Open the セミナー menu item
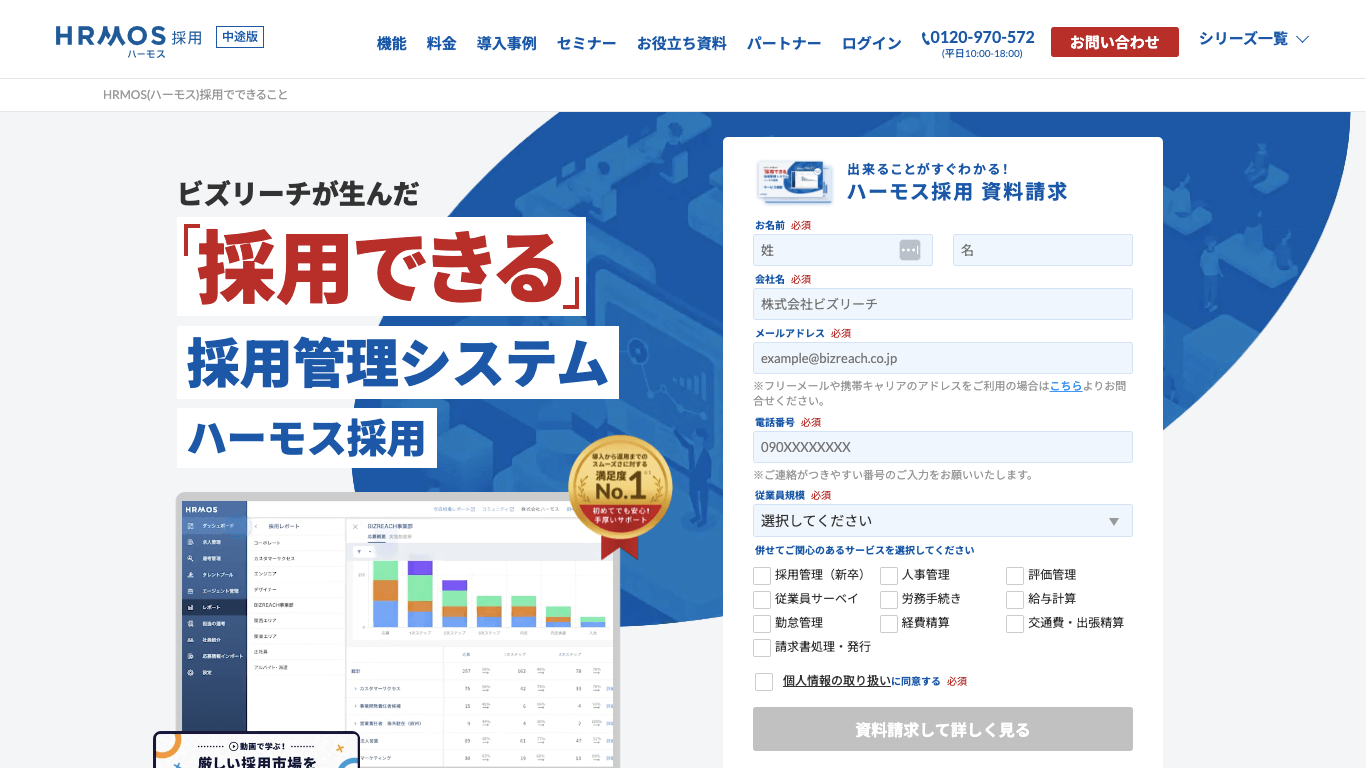 [586, 43]
